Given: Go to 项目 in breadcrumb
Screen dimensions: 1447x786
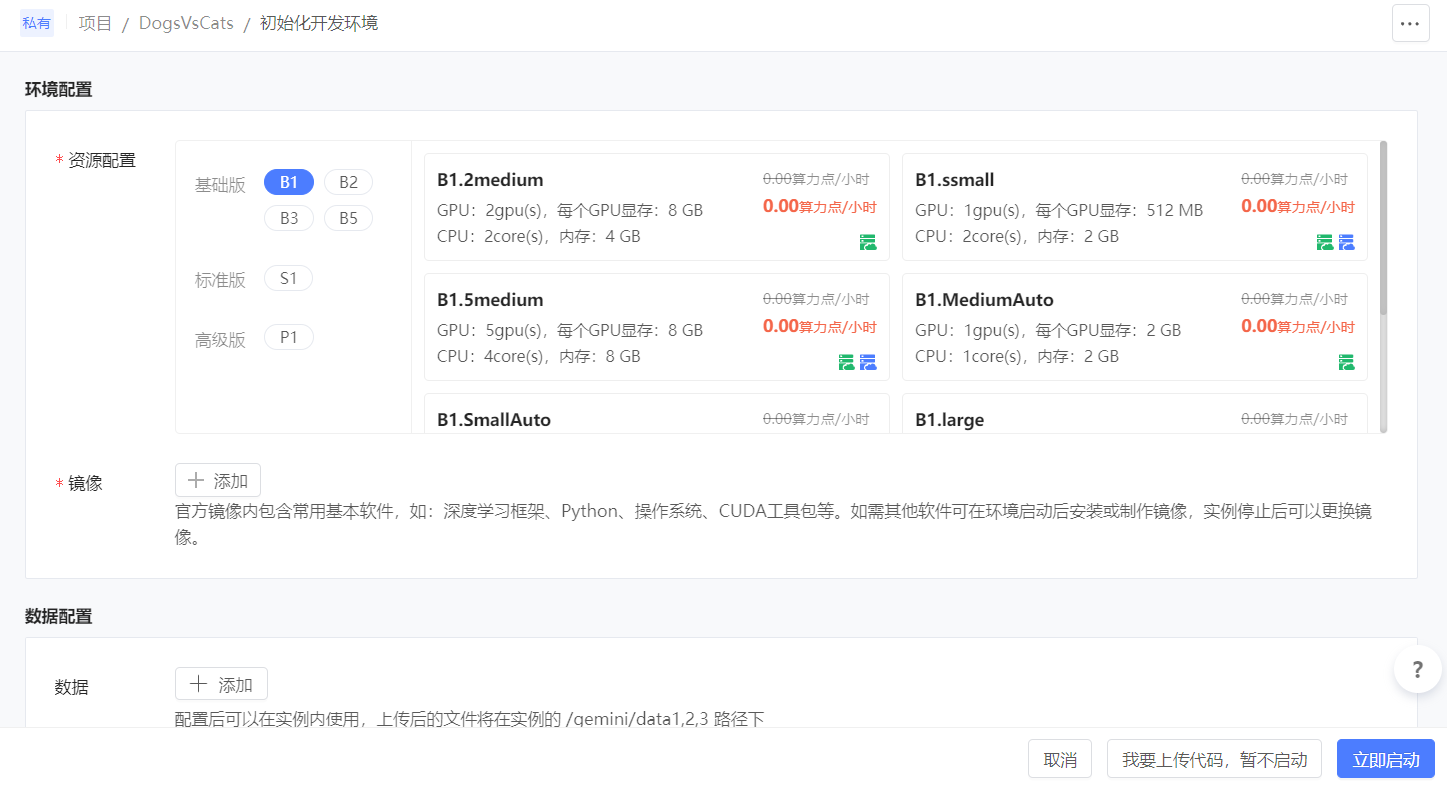Looking at the screenshot, I should (96, 23).
